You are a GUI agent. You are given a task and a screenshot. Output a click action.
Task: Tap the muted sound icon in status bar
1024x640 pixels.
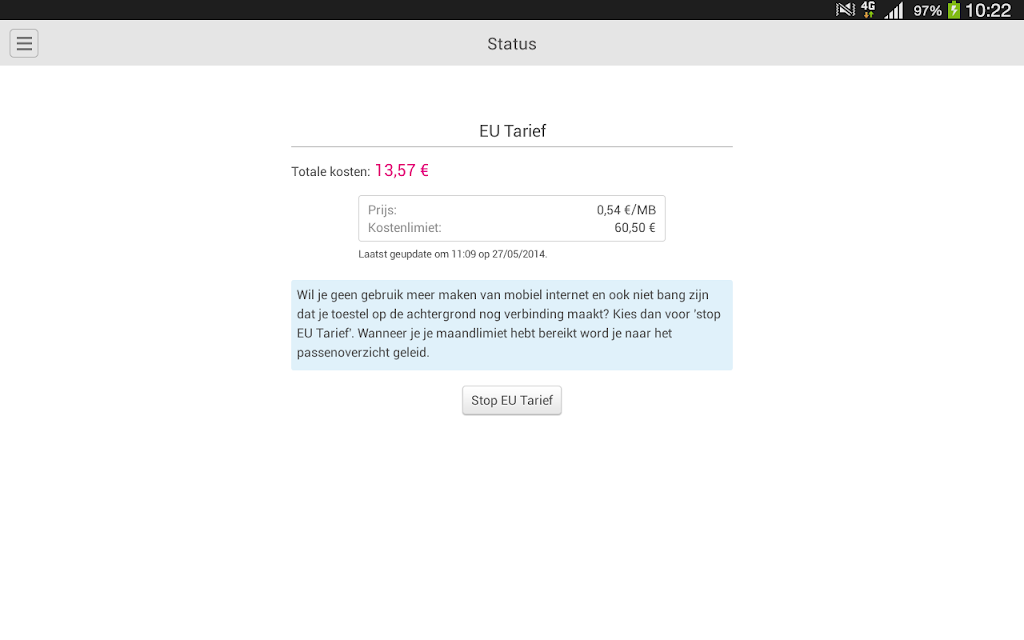pyautogui.click(x=845, y=10)
